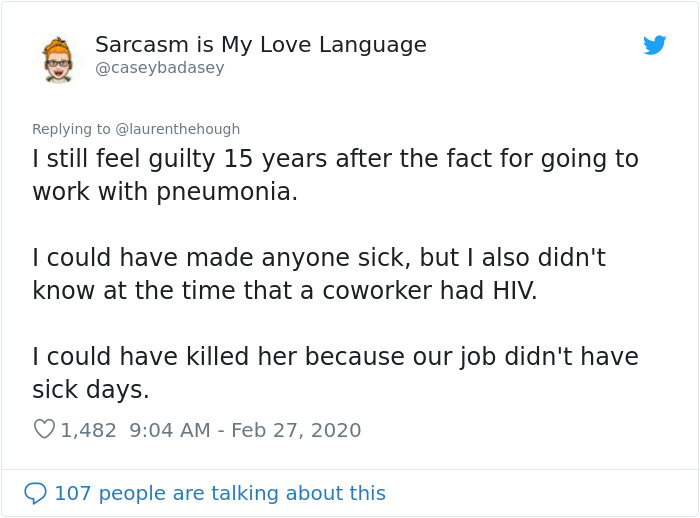This screenshot has height=518, width=700.
Task: Open the @laurenthehough mention link
Action: (178, 129)
